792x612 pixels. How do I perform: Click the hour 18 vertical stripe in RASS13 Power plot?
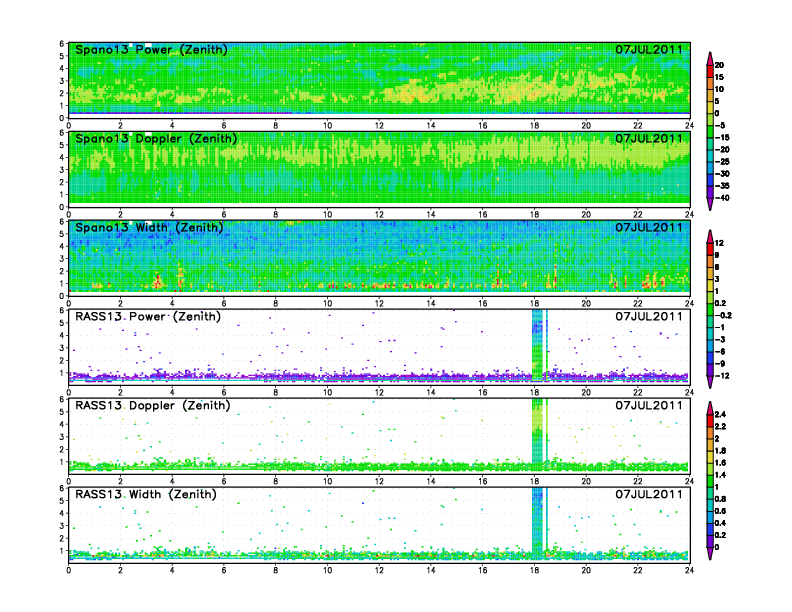point(537,345)
